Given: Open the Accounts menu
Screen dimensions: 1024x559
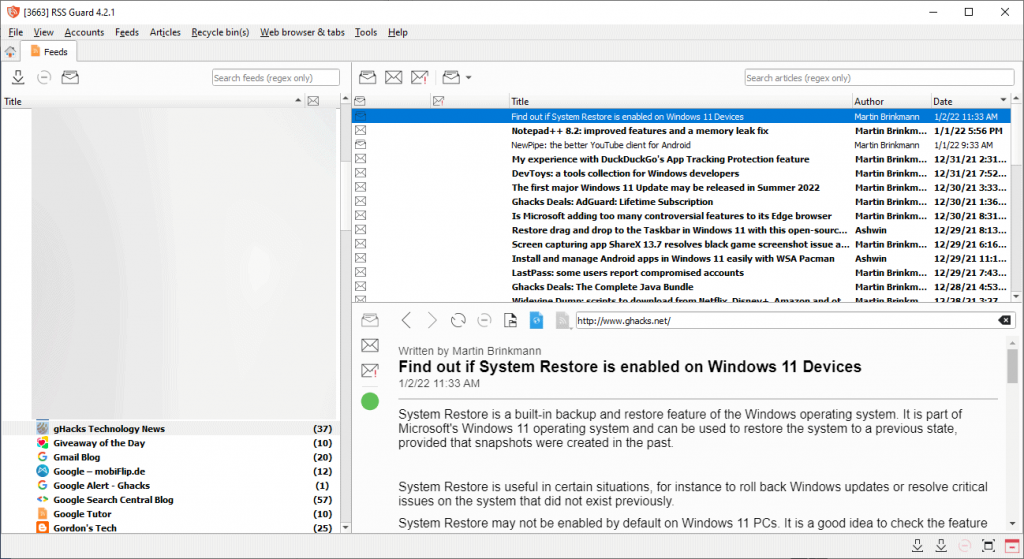Looking at the screenshot, I should 84,32.
